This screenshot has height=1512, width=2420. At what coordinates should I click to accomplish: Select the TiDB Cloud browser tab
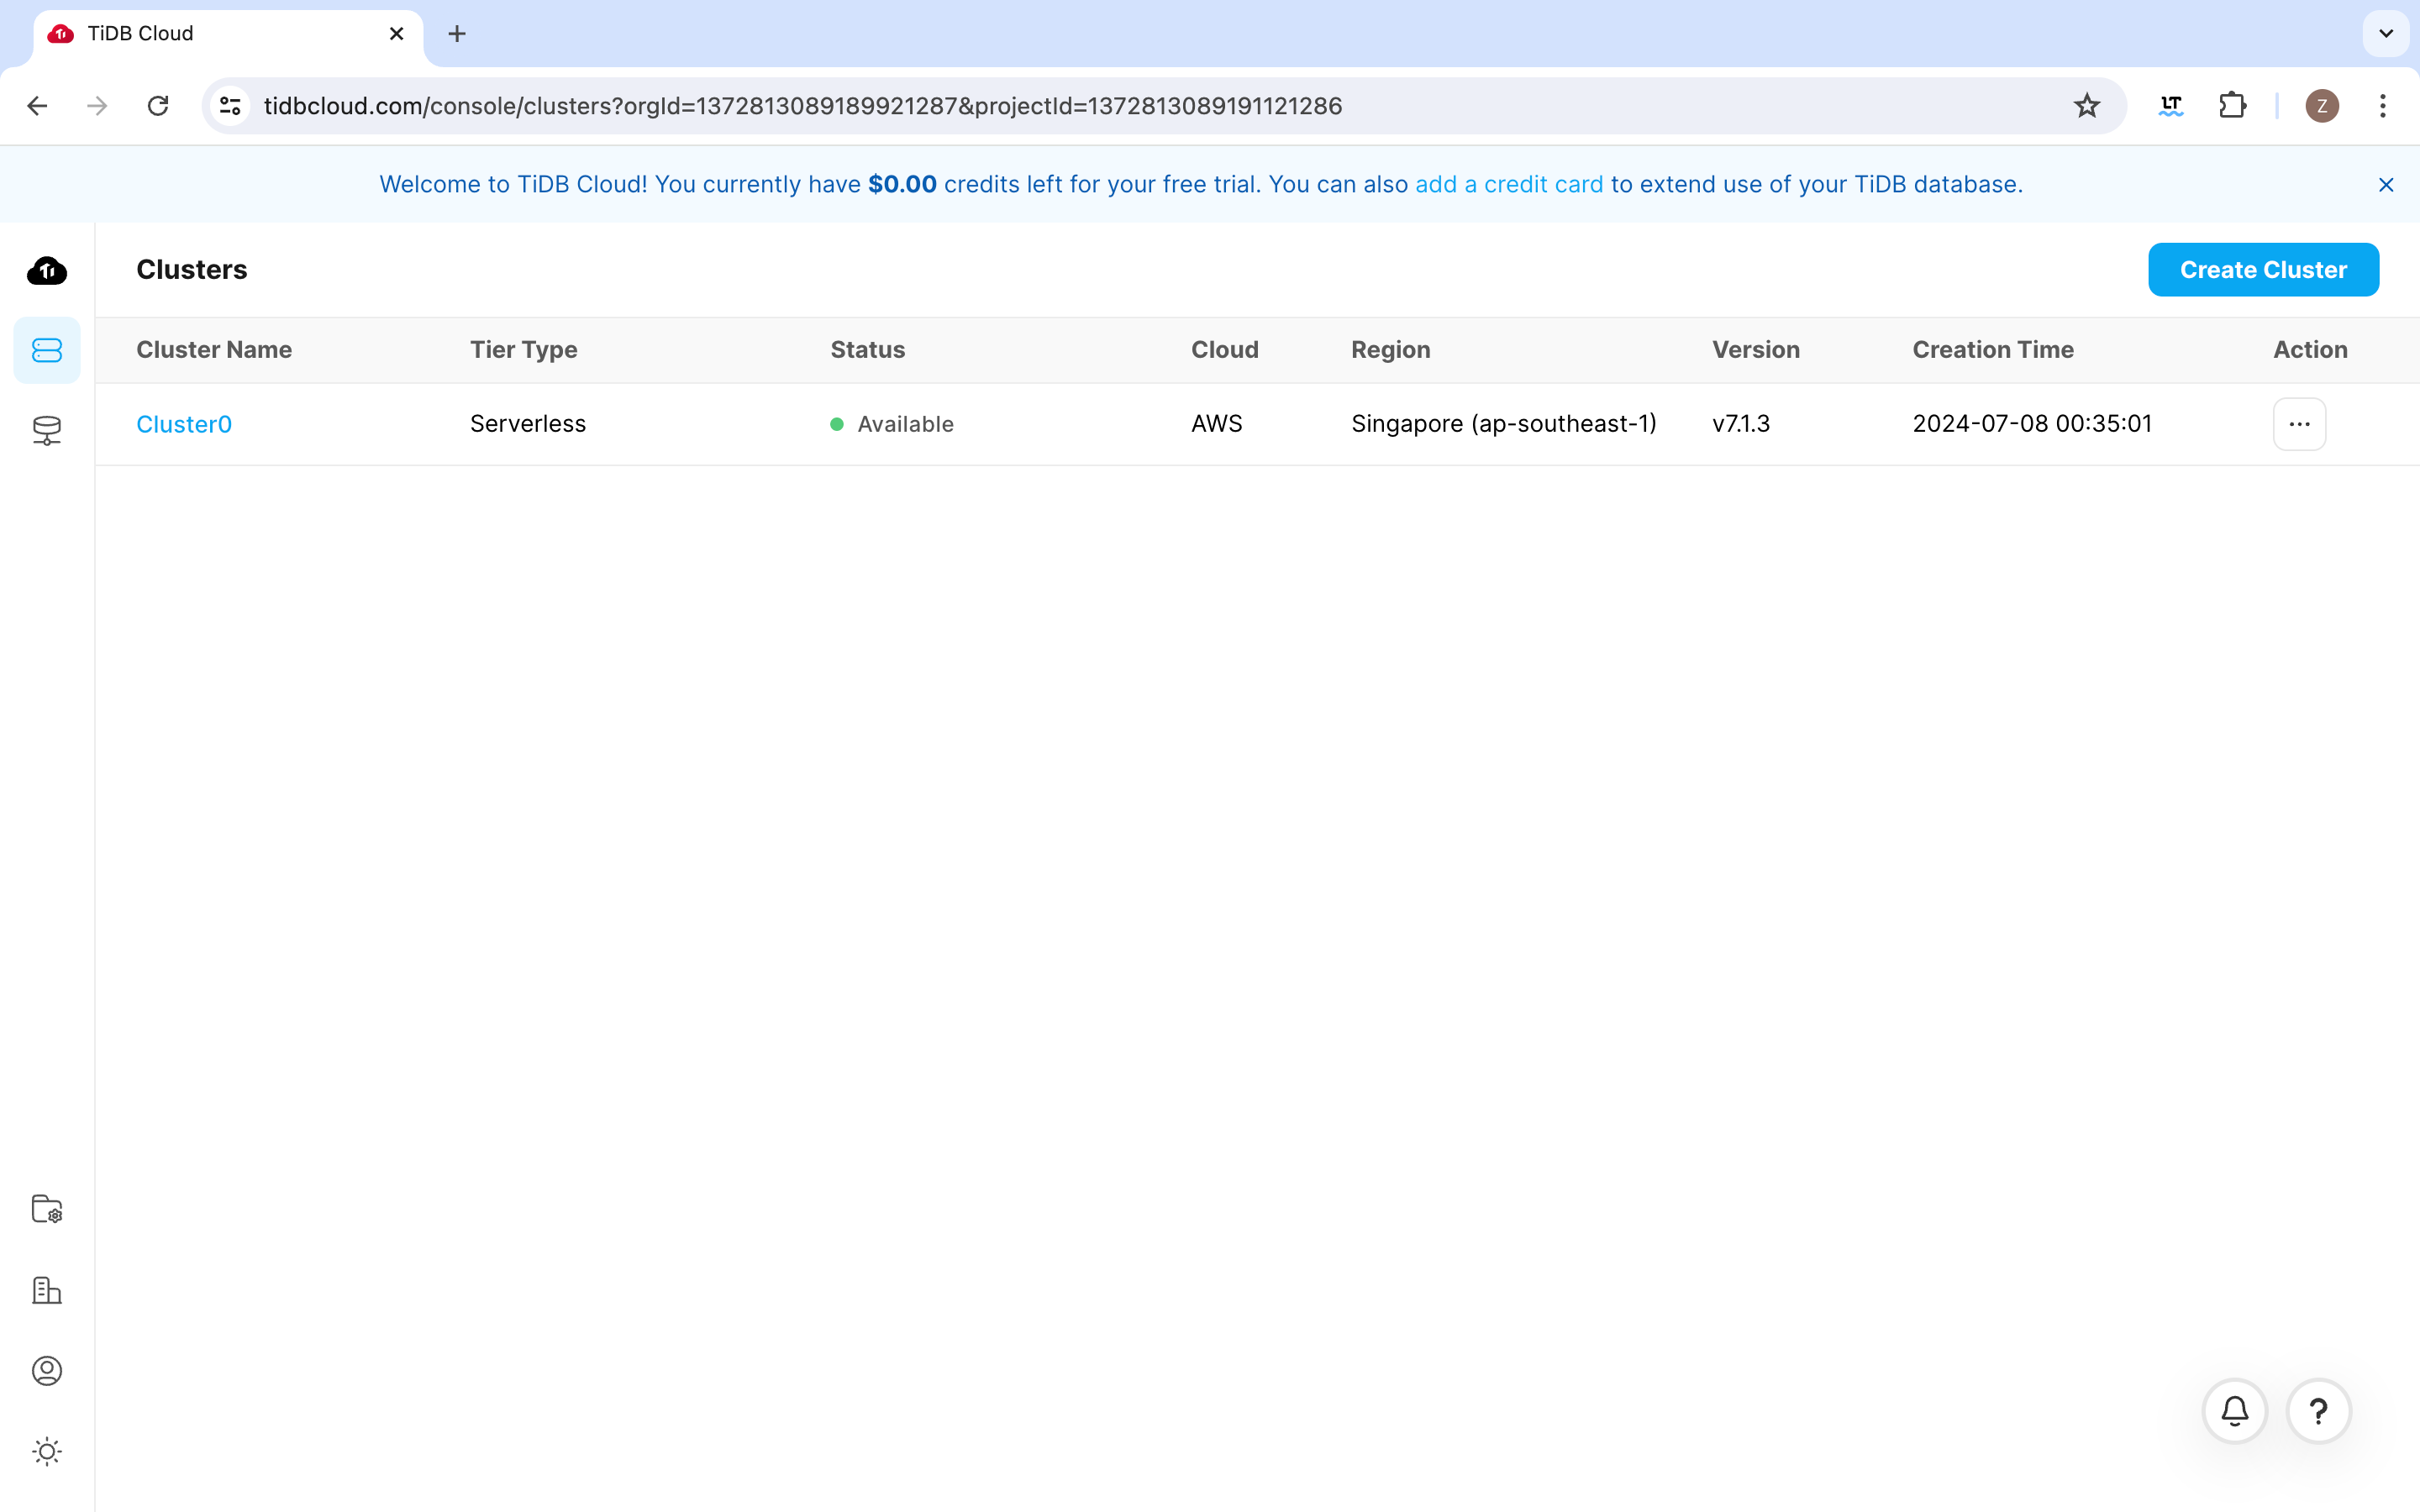tap(228, 34)
